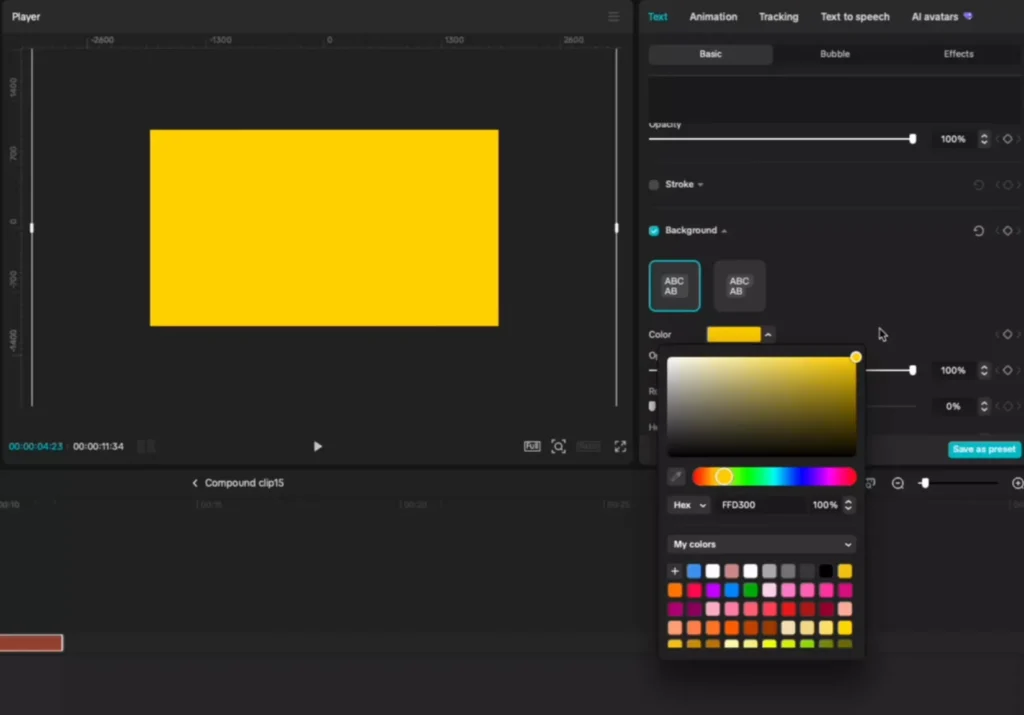Click the player focus zoom icon
This screenshot has width=1024, height=715.
pyautogui.click(x=559, y=446)
